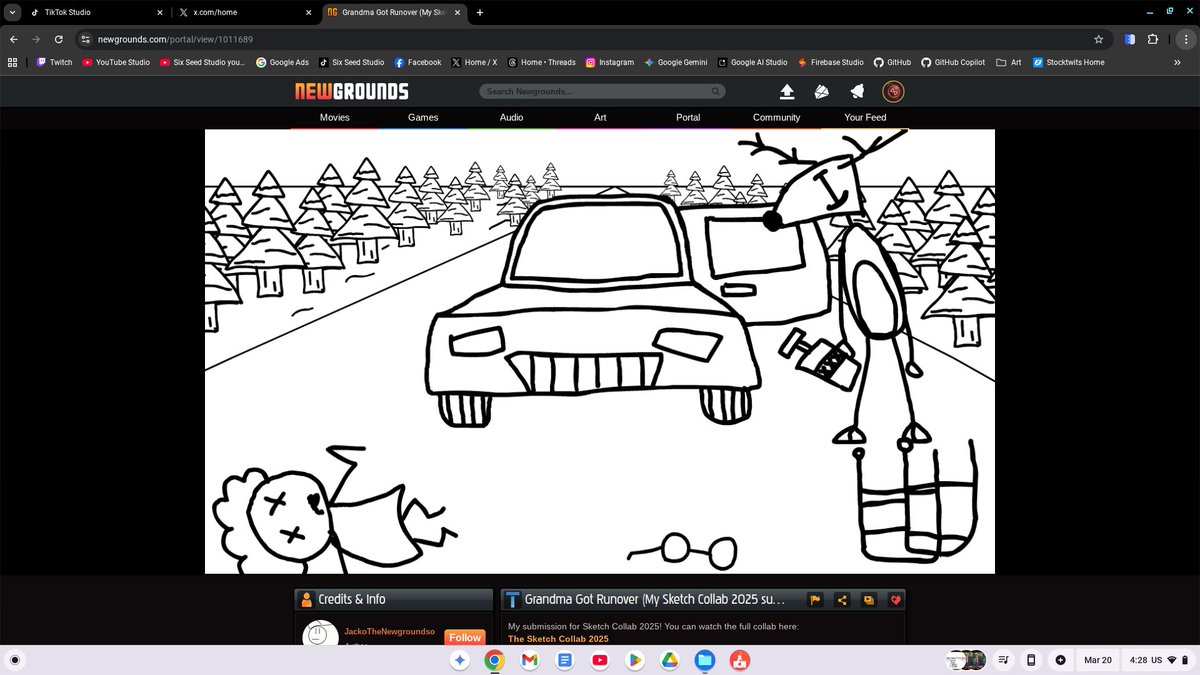Go forward in browser history
1200x675 pixels.
(x=36, y=39)
